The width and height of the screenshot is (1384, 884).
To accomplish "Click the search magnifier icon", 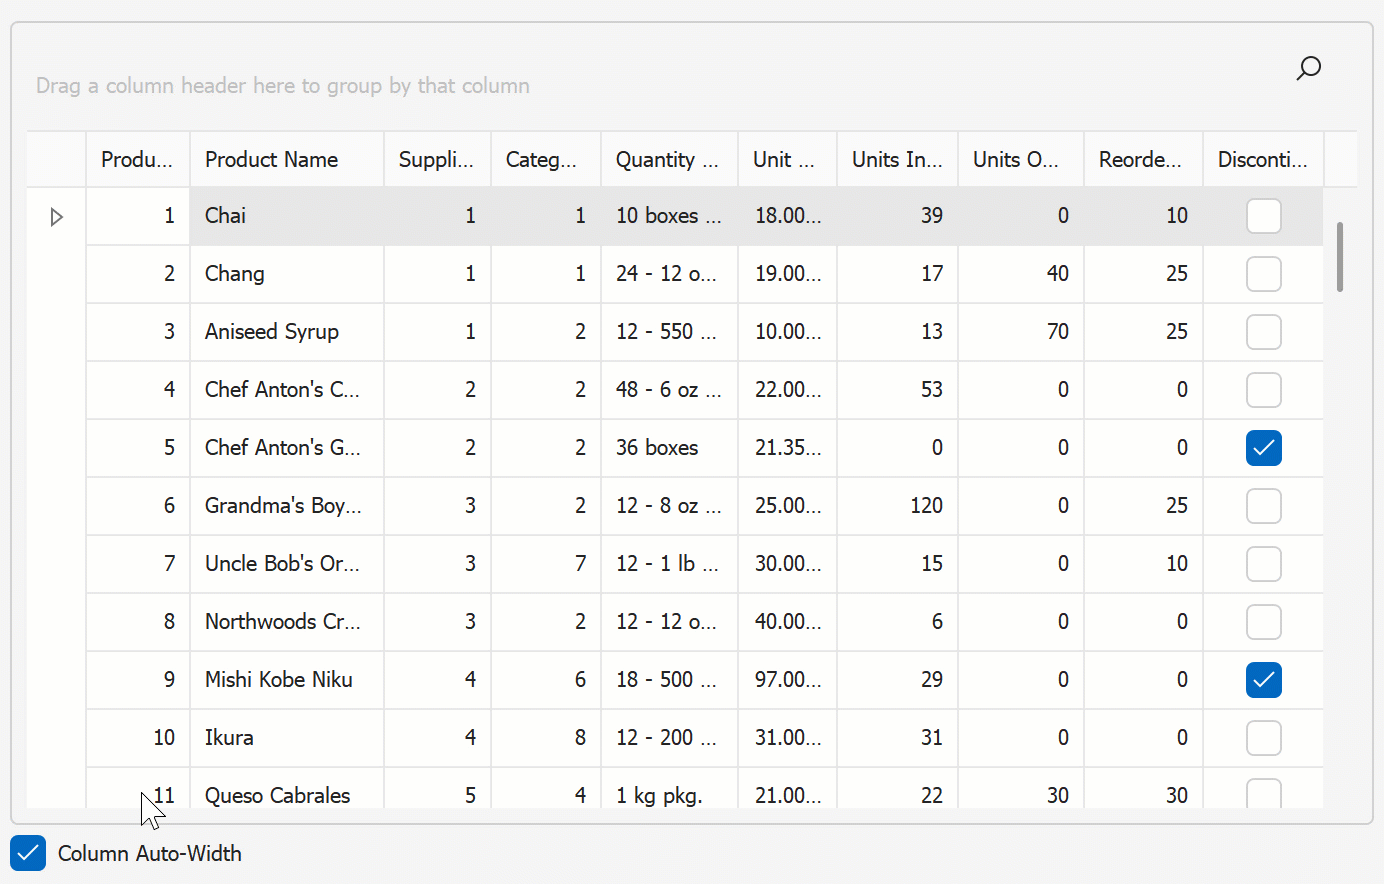I will coord(1308,68).
